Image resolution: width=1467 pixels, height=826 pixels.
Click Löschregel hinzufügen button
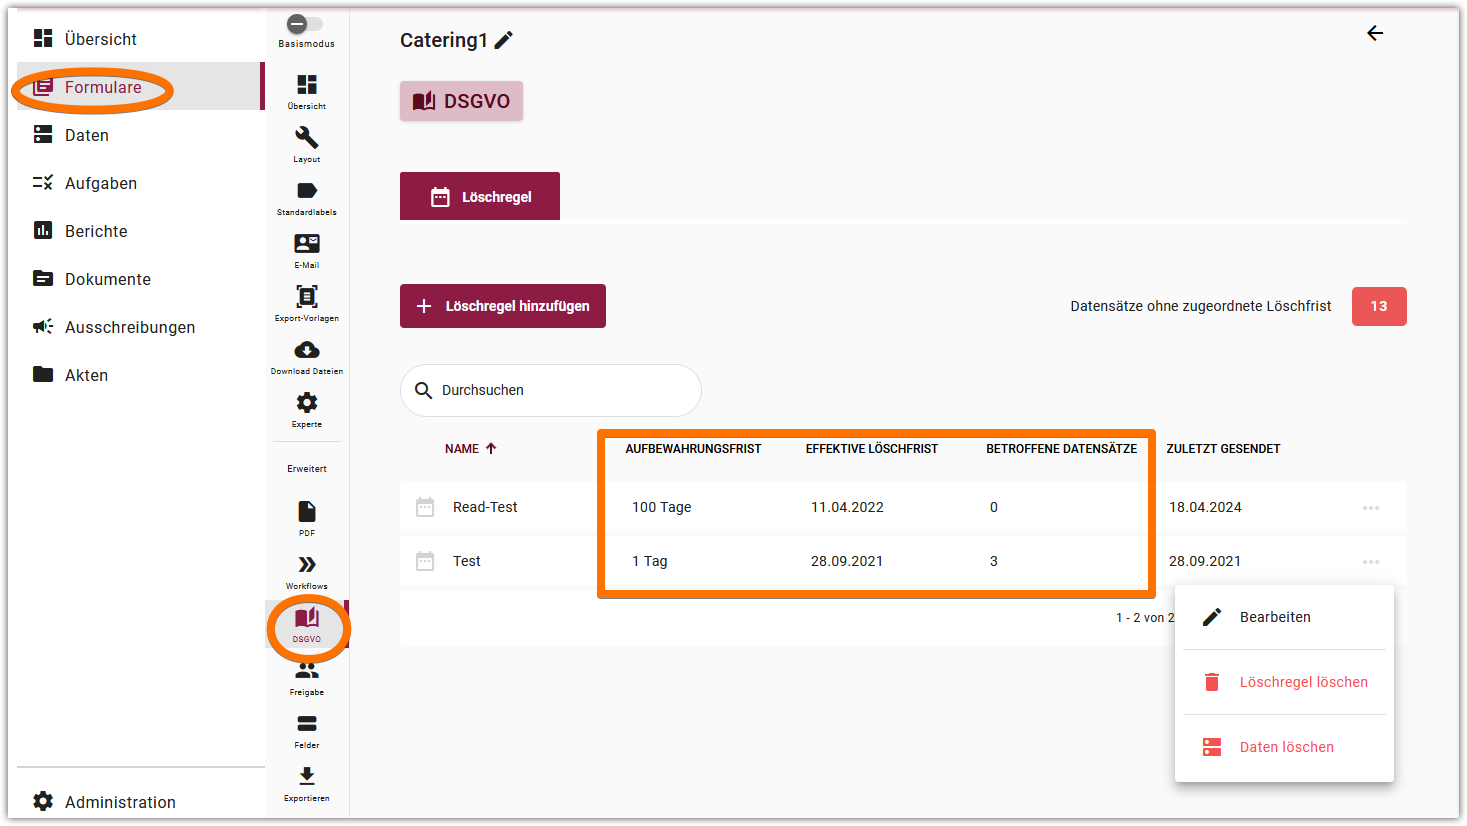(x=503, y=306)
